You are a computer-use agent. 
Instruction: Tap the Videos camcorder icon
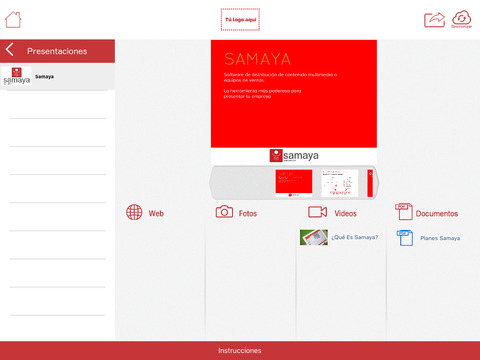coord(317,212)
